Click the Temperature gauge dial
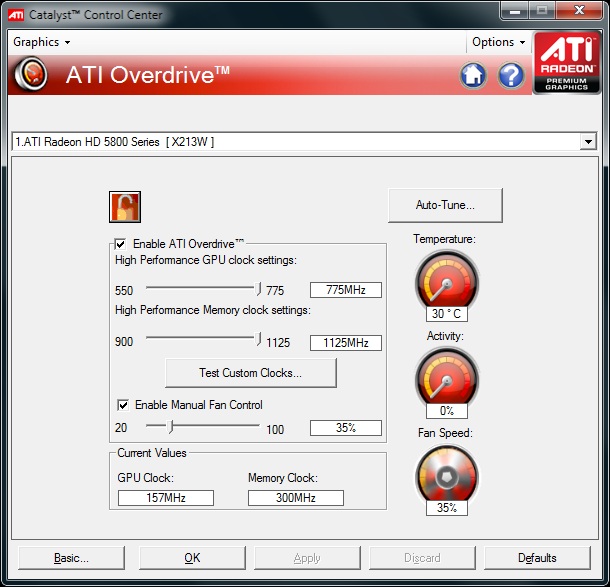The width and height of the screenshot is (610, 587). [x=447, y=282]
